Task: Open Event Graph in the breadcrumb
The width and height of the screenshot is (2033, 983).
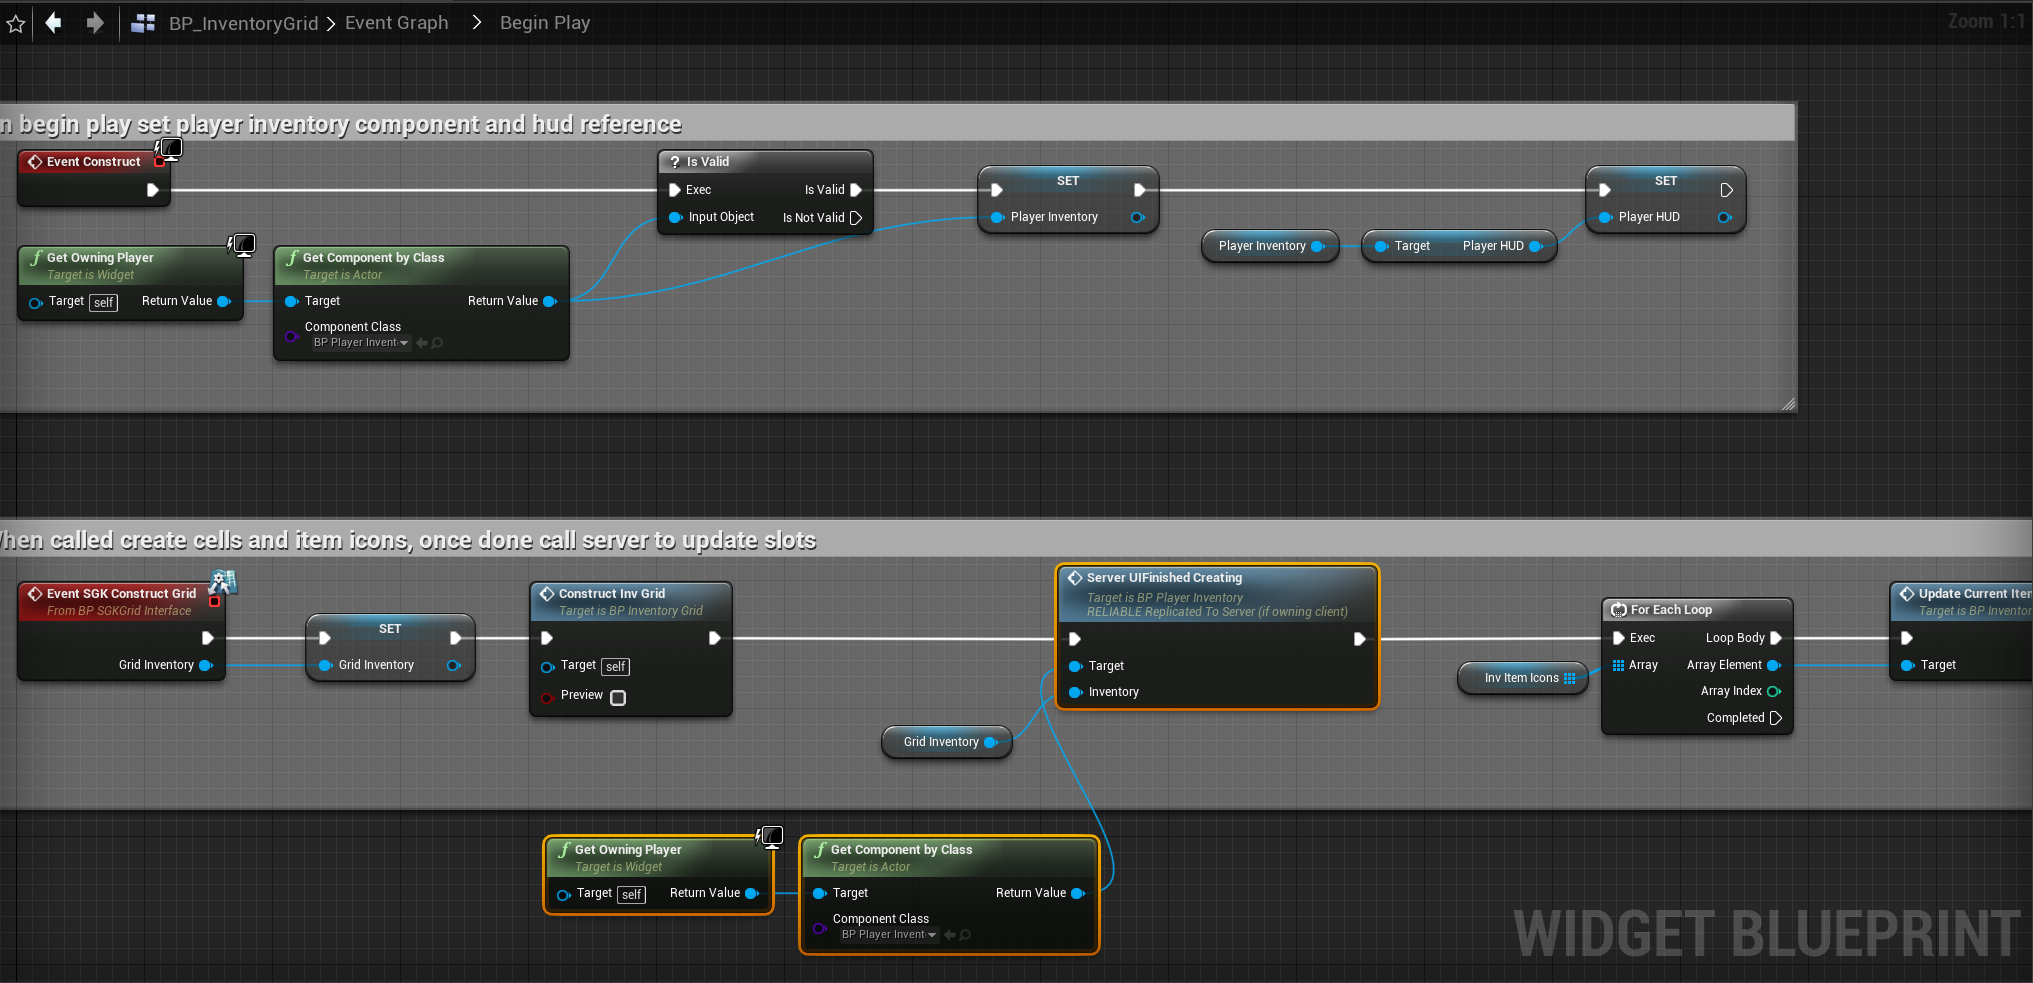Action: coord(396,23)
